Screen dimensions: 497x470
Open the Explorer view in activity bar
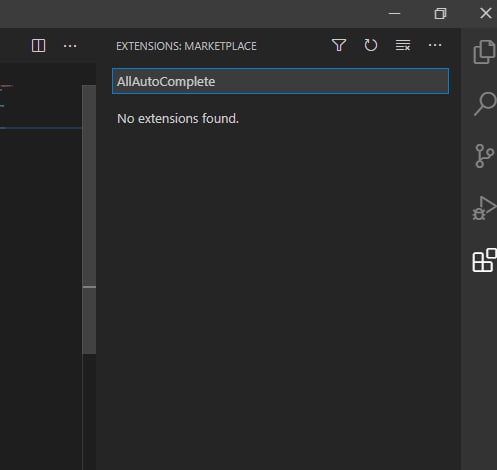[484, 52]
